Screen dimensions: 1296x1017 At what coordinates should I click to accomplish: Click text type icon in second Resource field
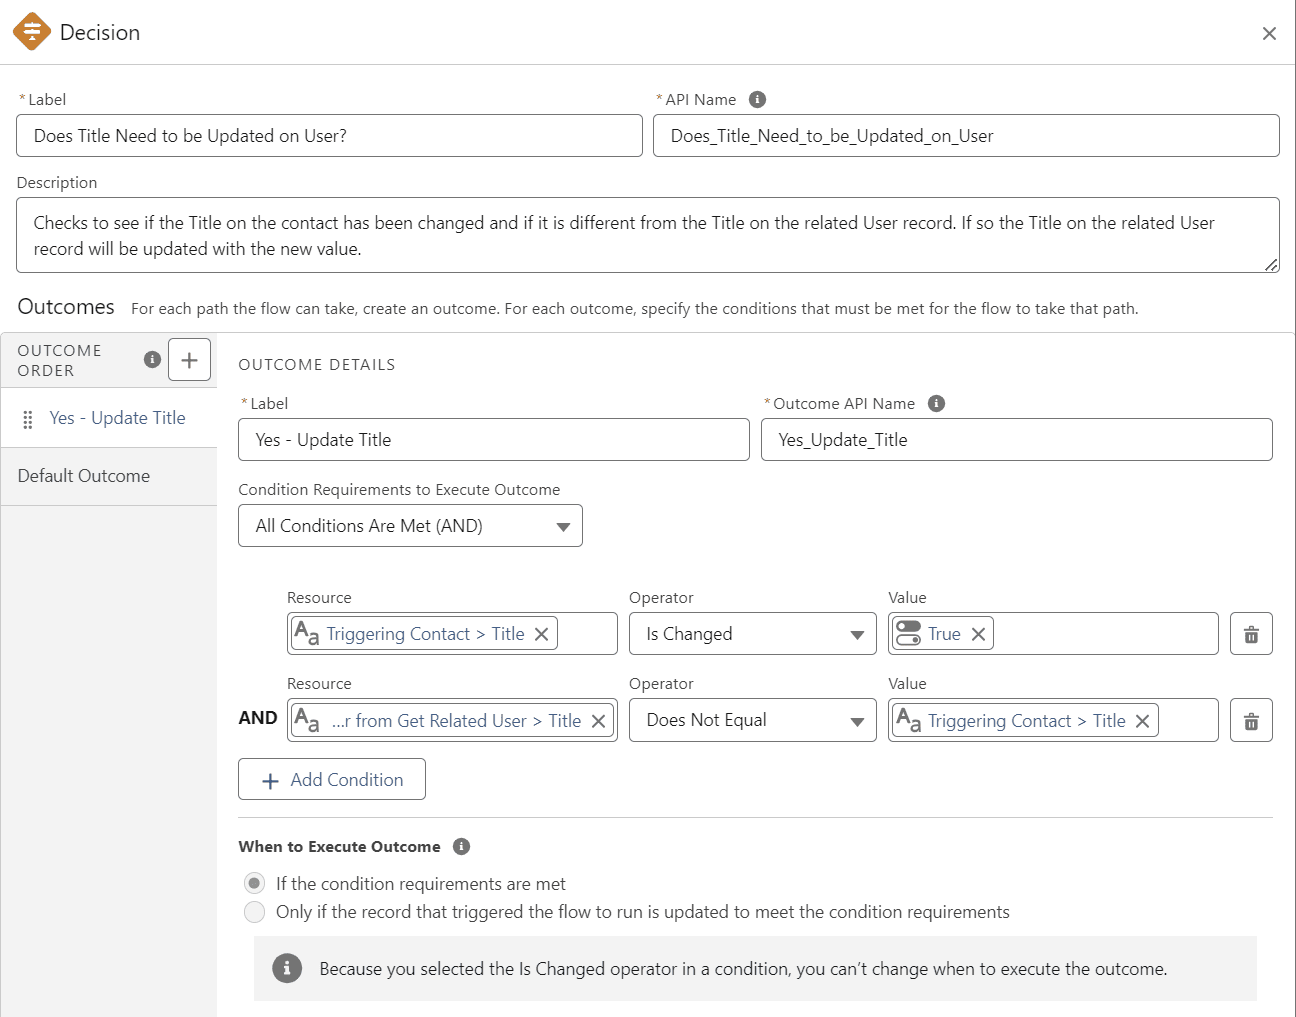coord(306,720)
